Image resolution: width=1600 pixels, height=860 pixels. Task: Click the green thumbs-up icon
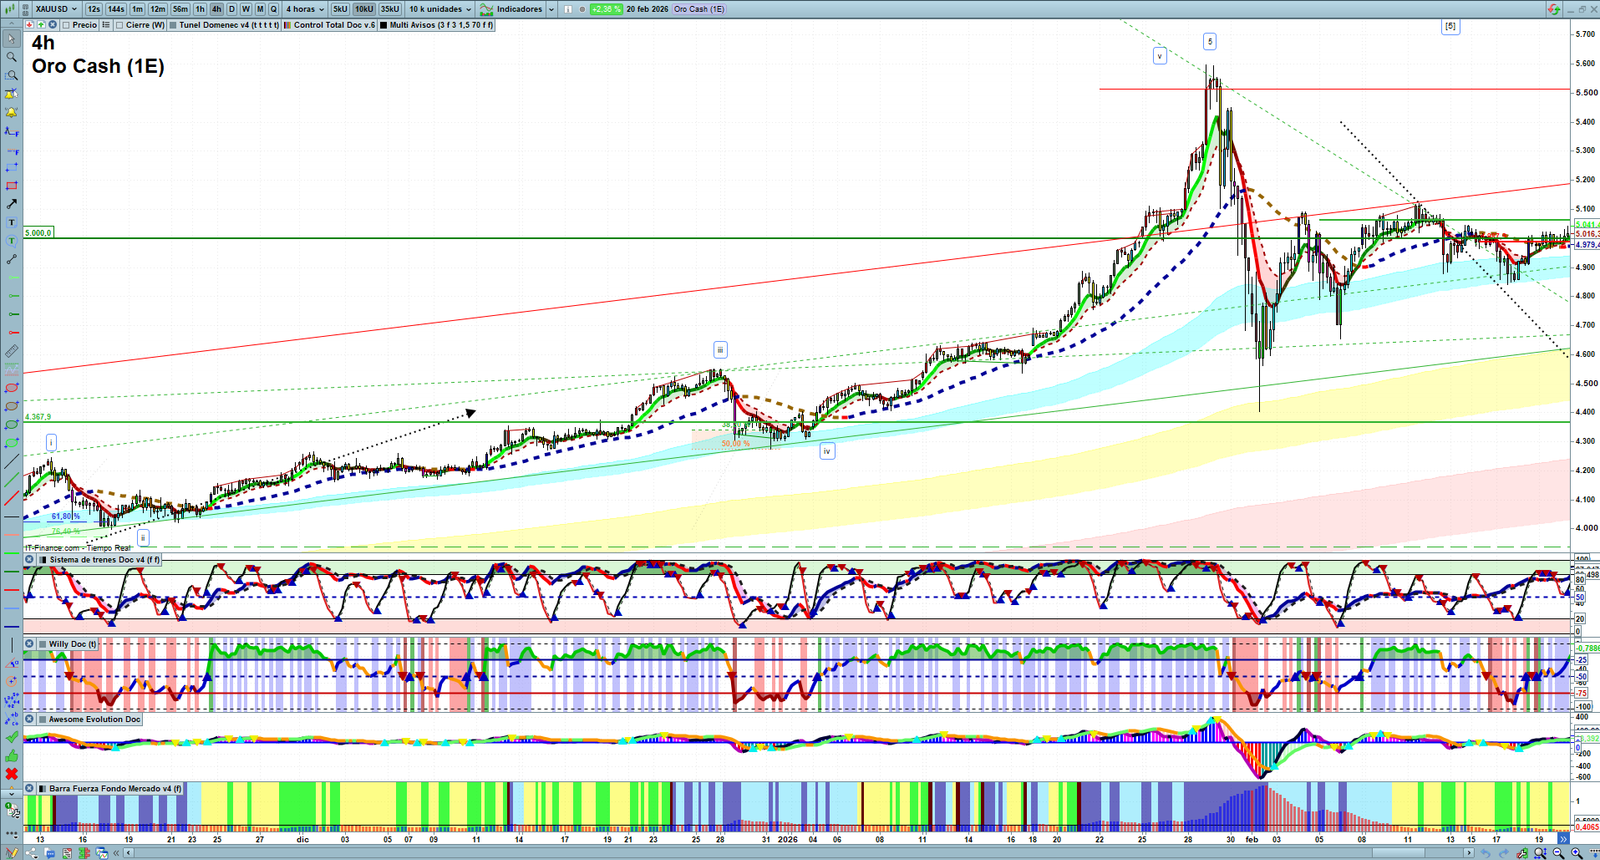(x=12, y=756)
